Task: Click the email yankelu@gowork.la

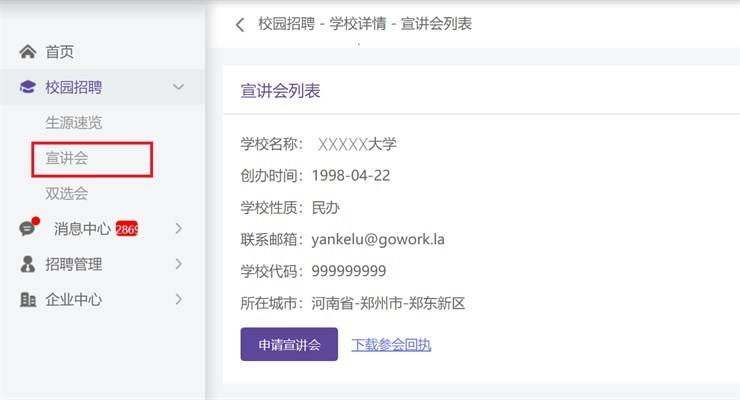Action: [378, 240]
